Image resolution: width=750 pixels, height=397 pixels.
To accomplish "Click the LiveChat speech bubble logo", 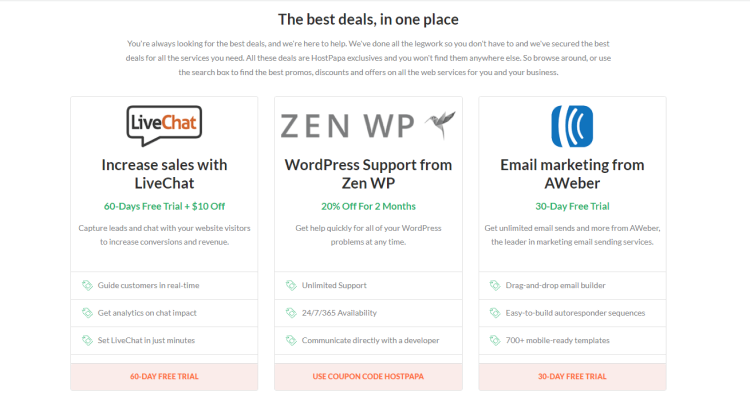I will pos(164,126).
